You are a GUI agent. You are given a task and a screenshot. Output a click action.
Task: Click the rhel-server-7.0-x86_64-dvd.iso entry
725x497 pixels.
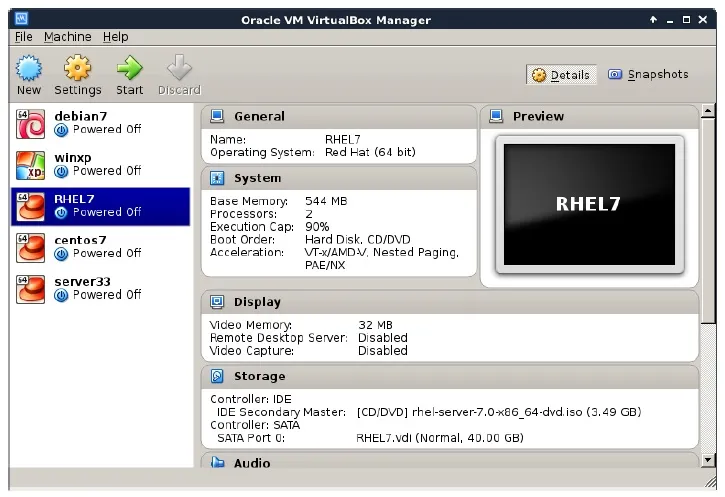499,412
